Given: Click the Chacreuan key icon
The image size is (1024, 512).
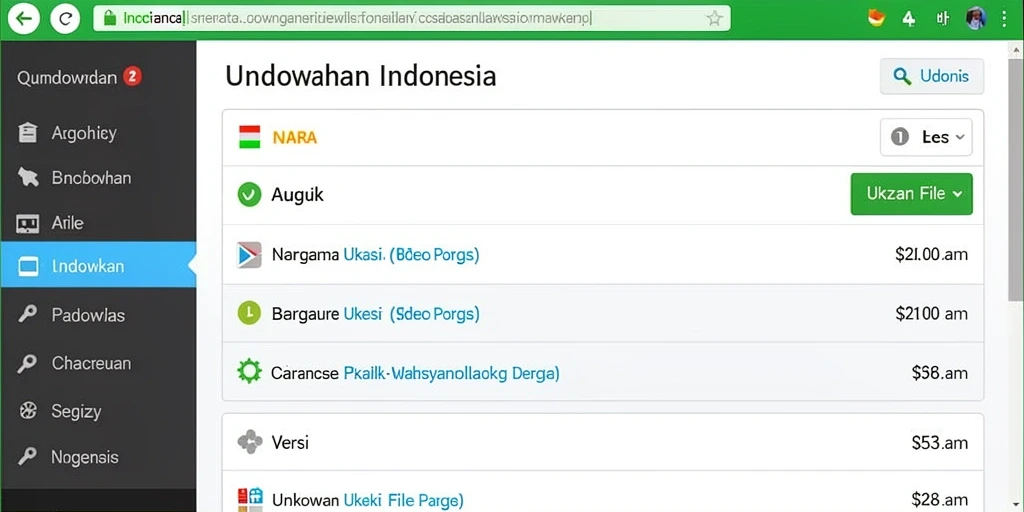Looking at the screenshot, I should (27, 363).
